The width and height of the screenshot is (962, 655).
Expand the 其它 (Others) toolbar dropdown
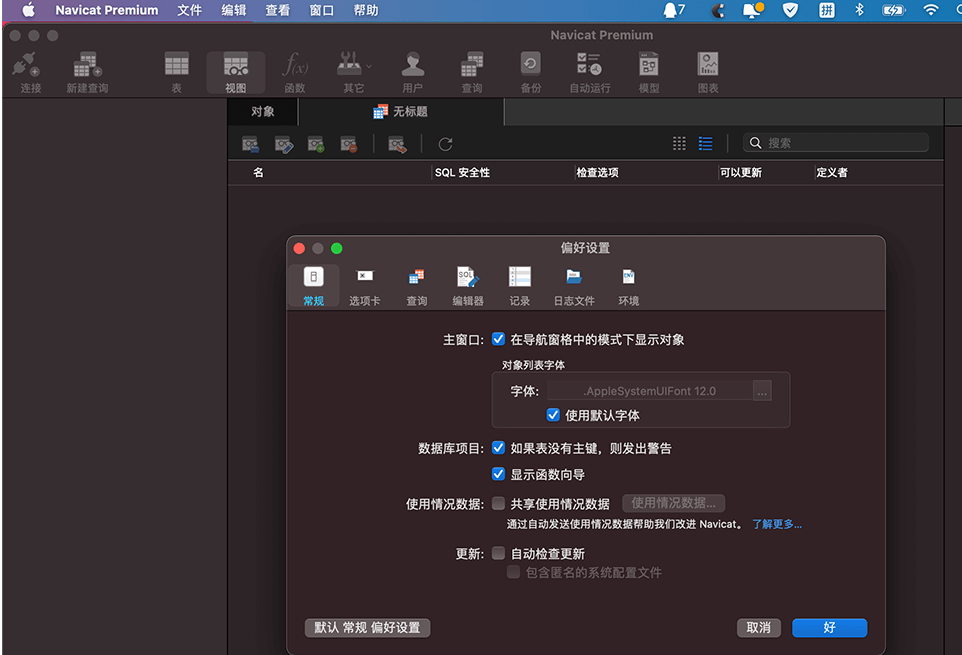tap(354, 72)
